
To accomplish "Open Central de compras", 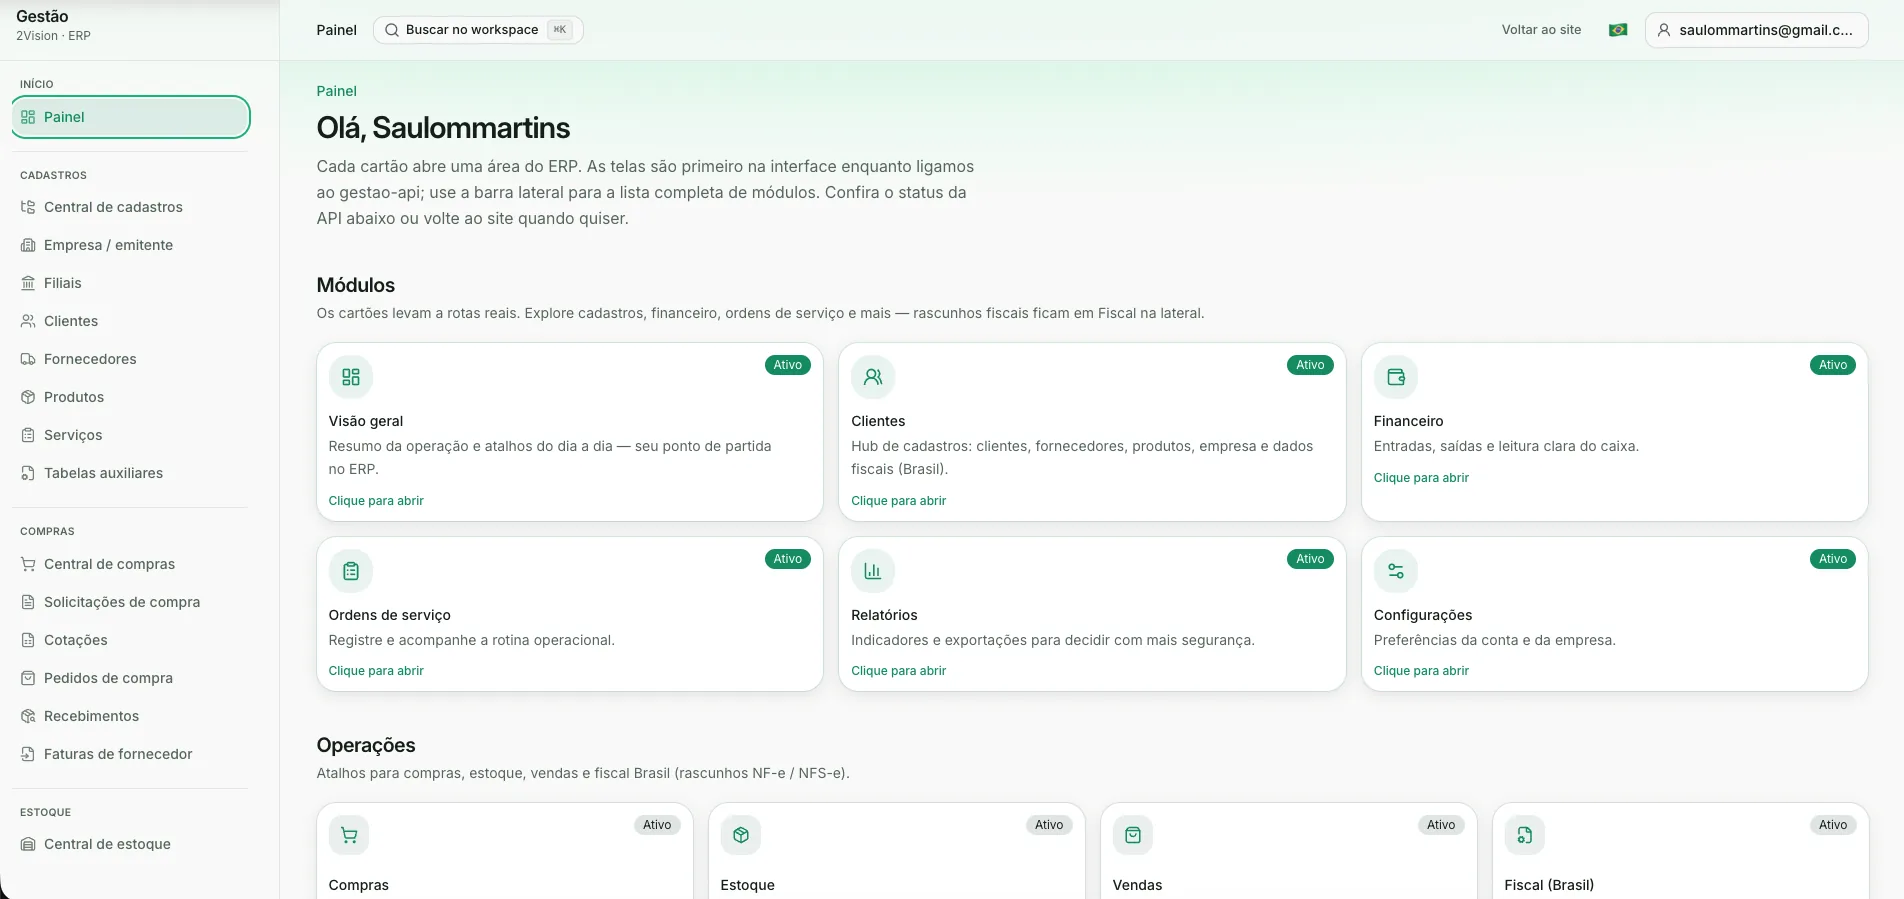I will coord(131,564).
